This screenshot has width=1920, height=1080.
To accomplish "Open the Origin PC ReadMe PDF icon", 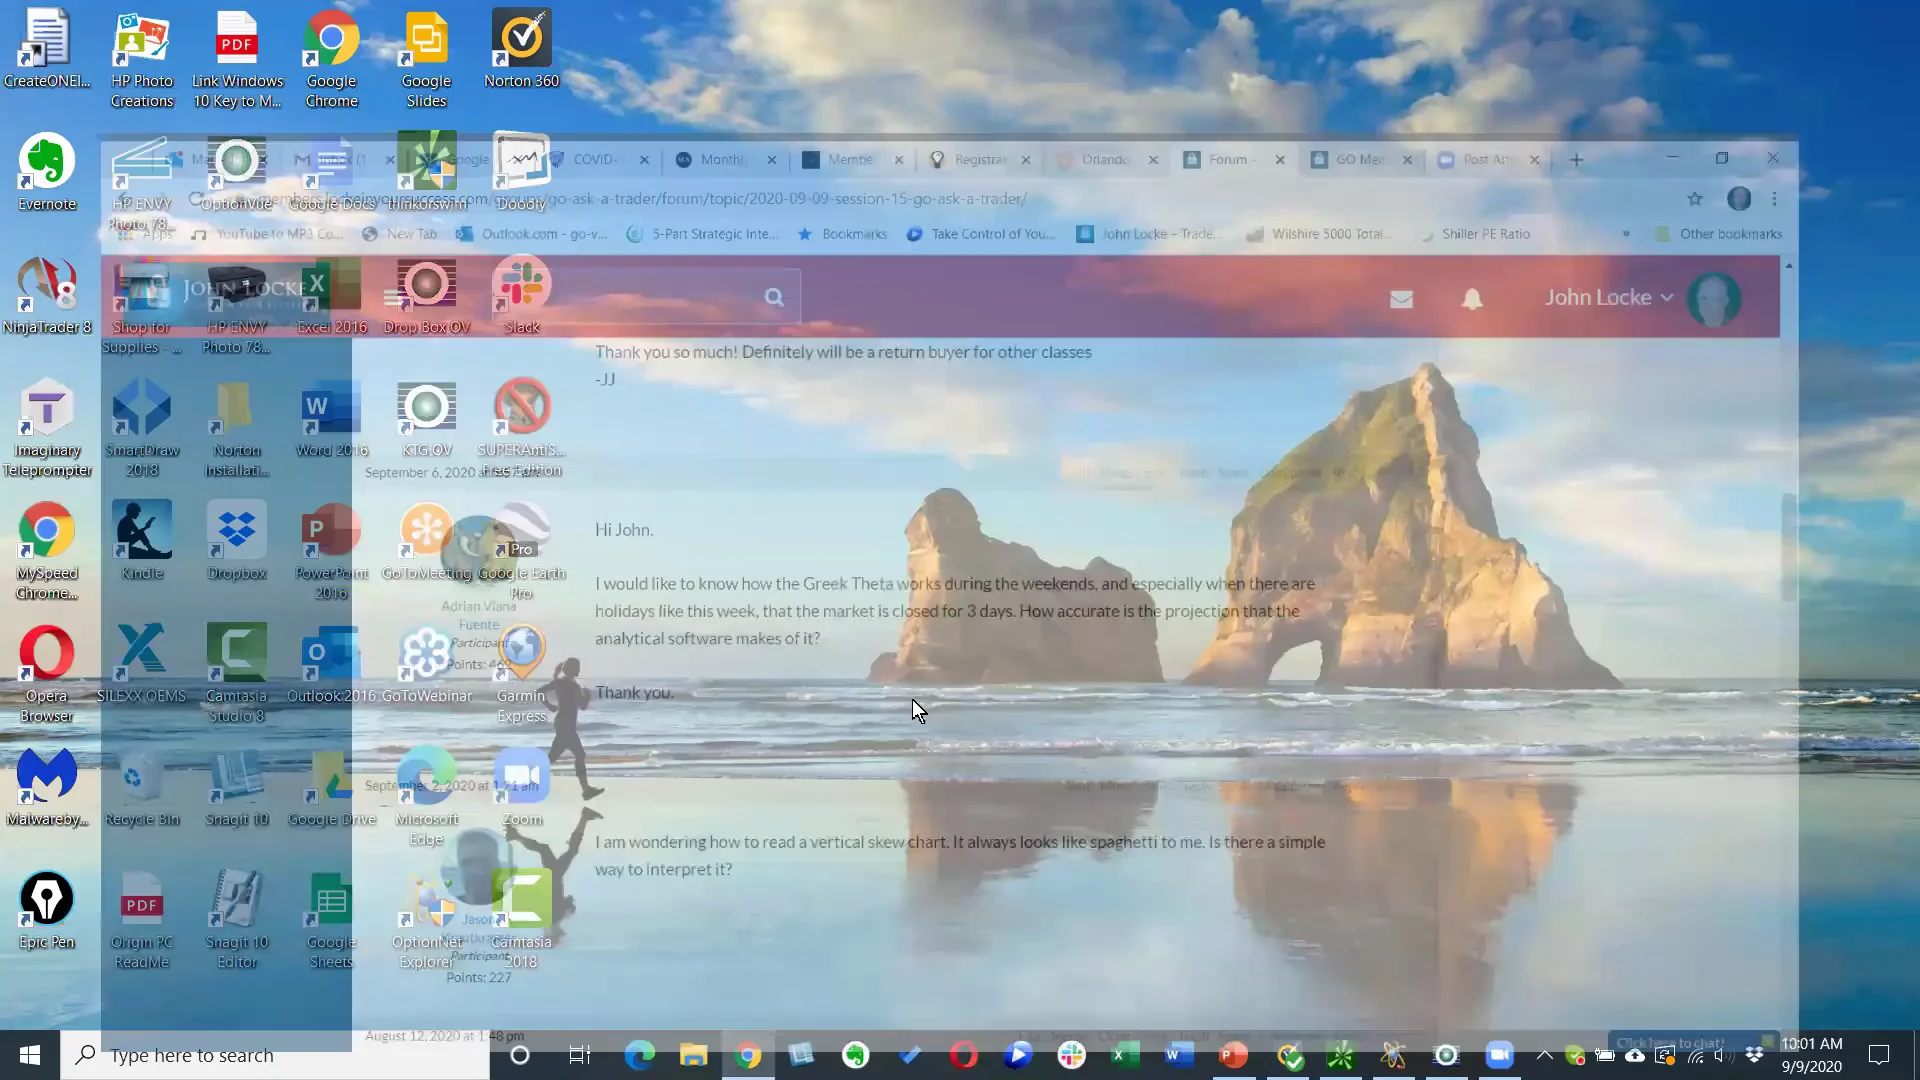I will click(142, 921).
